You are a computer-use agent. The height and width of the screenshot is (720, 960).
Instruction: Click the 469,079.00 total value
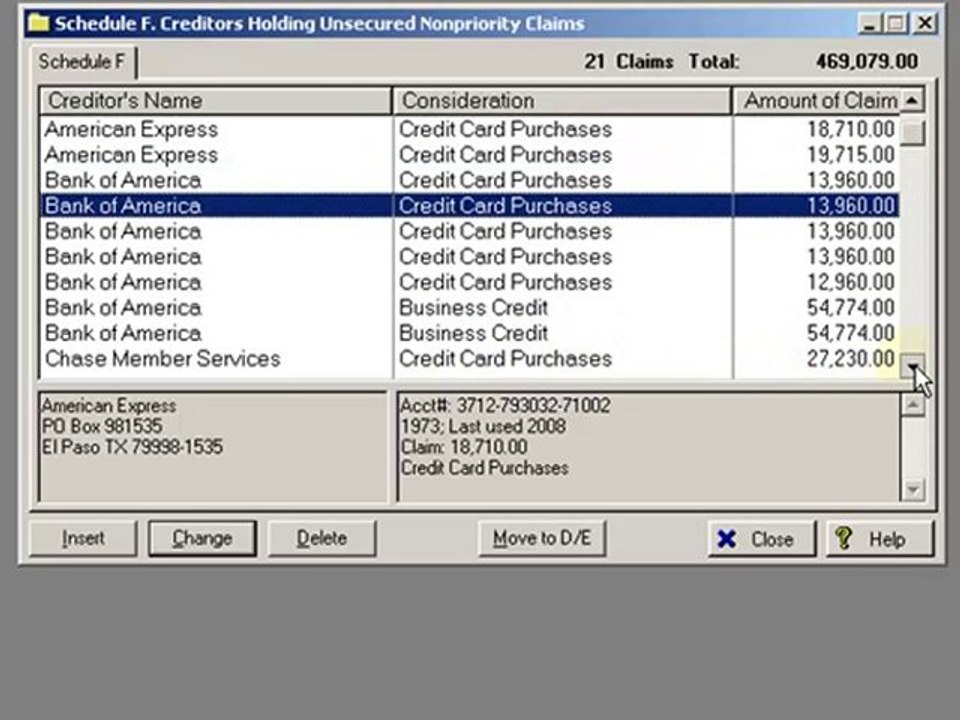867,62
